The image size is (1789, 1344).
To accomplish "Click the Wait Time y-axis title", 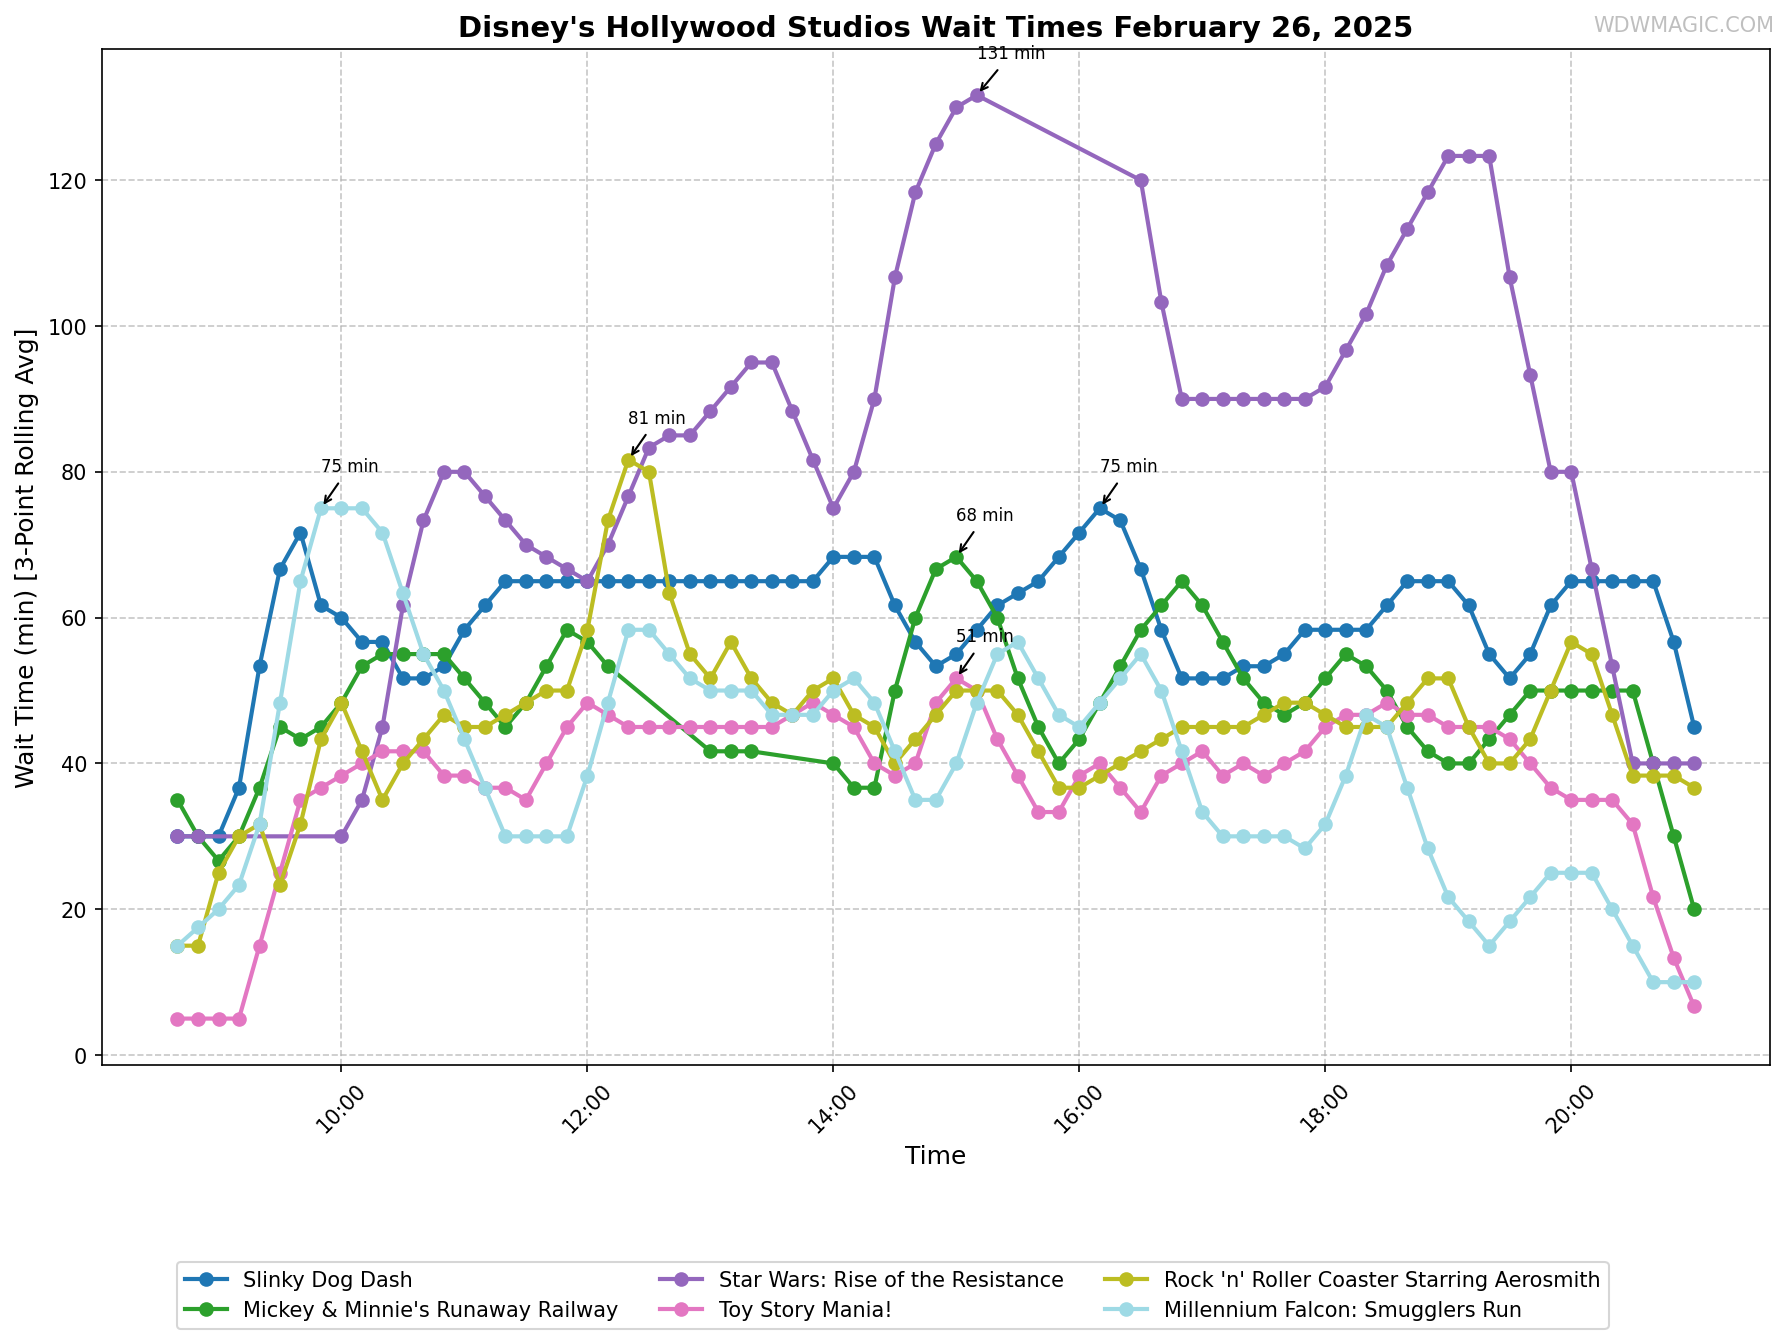I will [26, 557].
